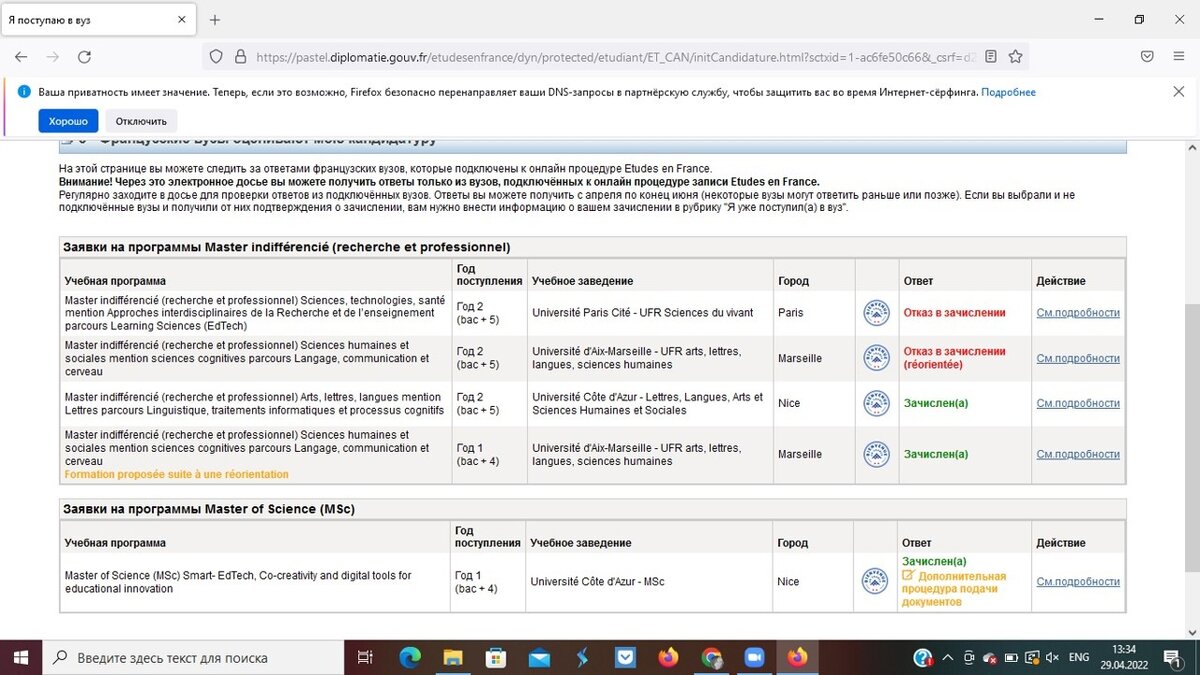Open the 'Подробнее' link in notification
The width and height of the screenshot is (1200, 675).
pyautogui.click(x=1008, y=92)
